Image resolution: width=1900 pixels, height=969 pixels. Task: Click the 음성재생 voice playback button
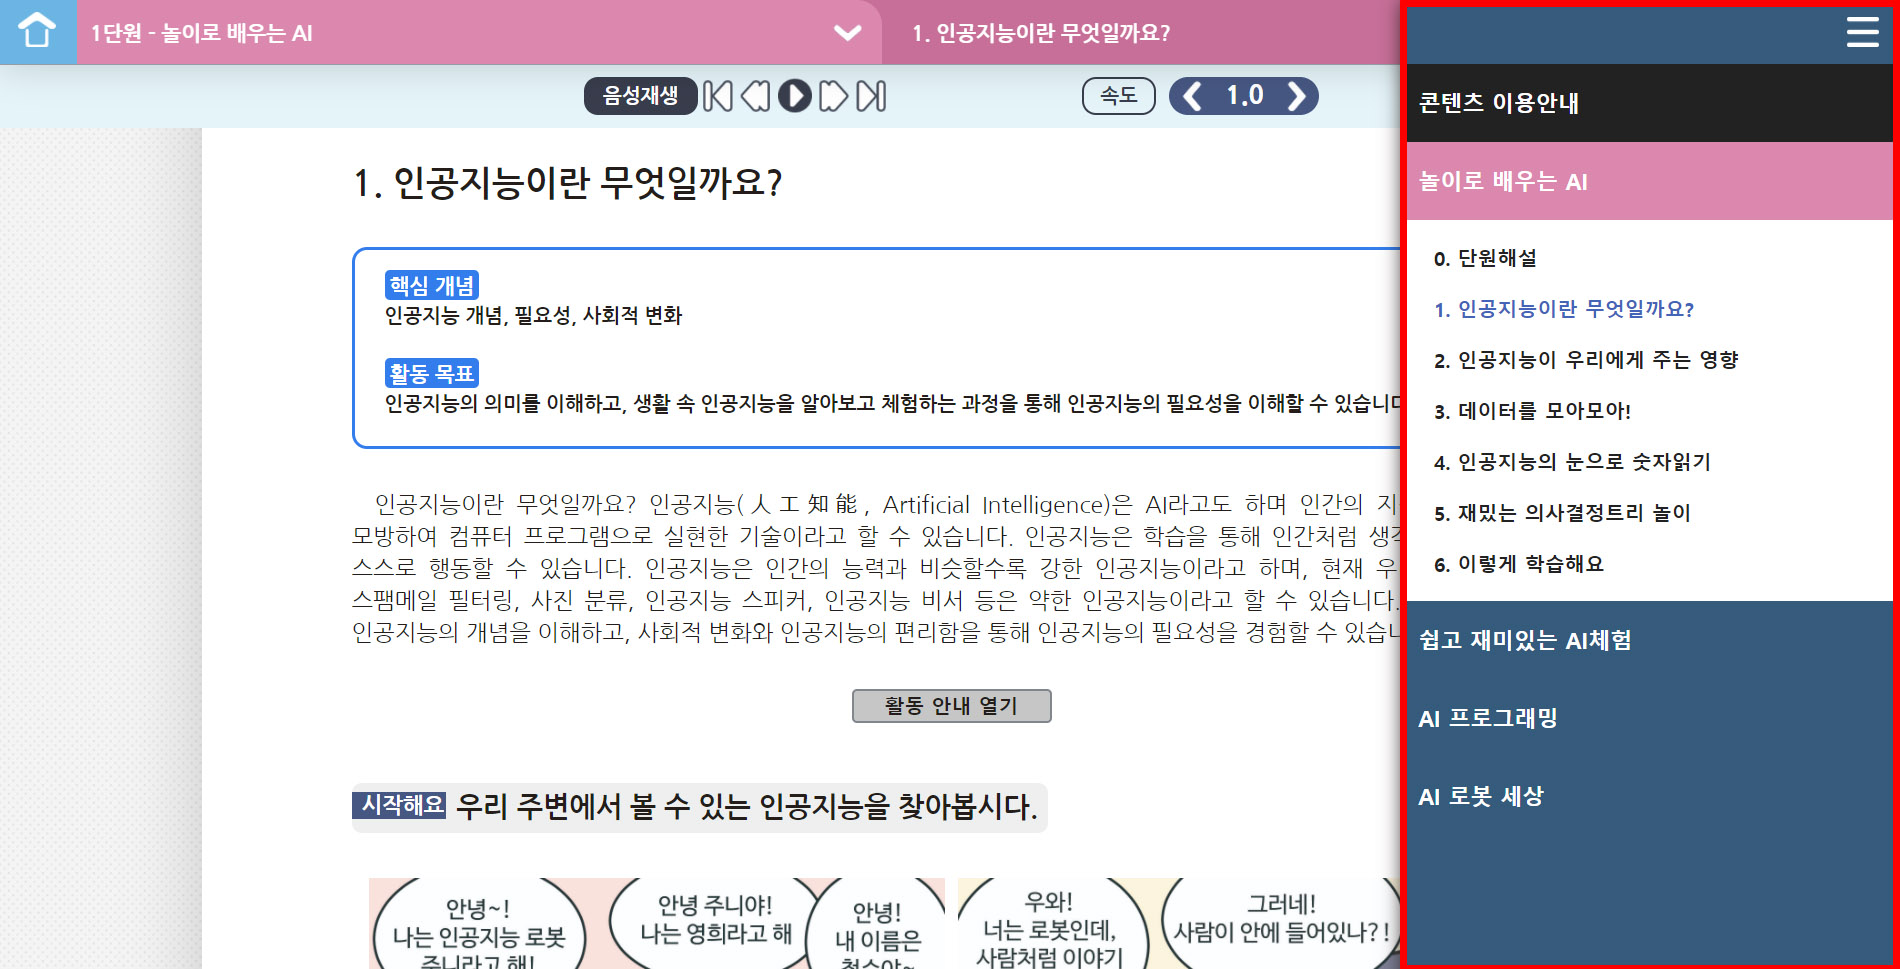(x=640, y=96)
